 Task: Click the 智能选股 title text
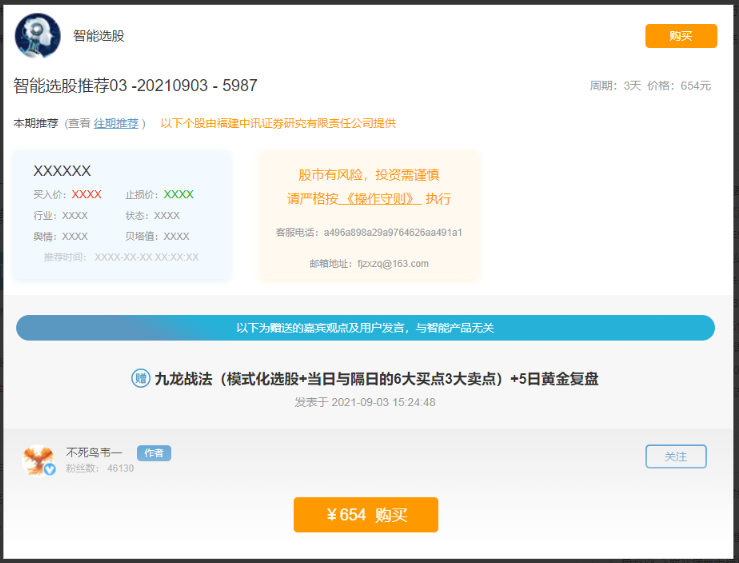click(x=99, y=36)
